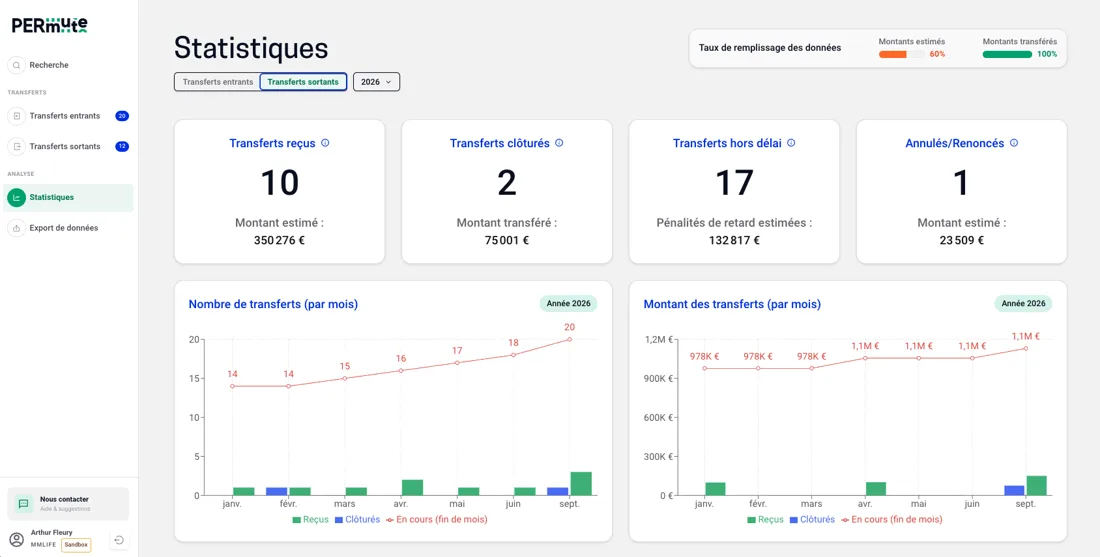Click Année 2026 badge on Montant des transferts chart

click(x=1024, y=304)
